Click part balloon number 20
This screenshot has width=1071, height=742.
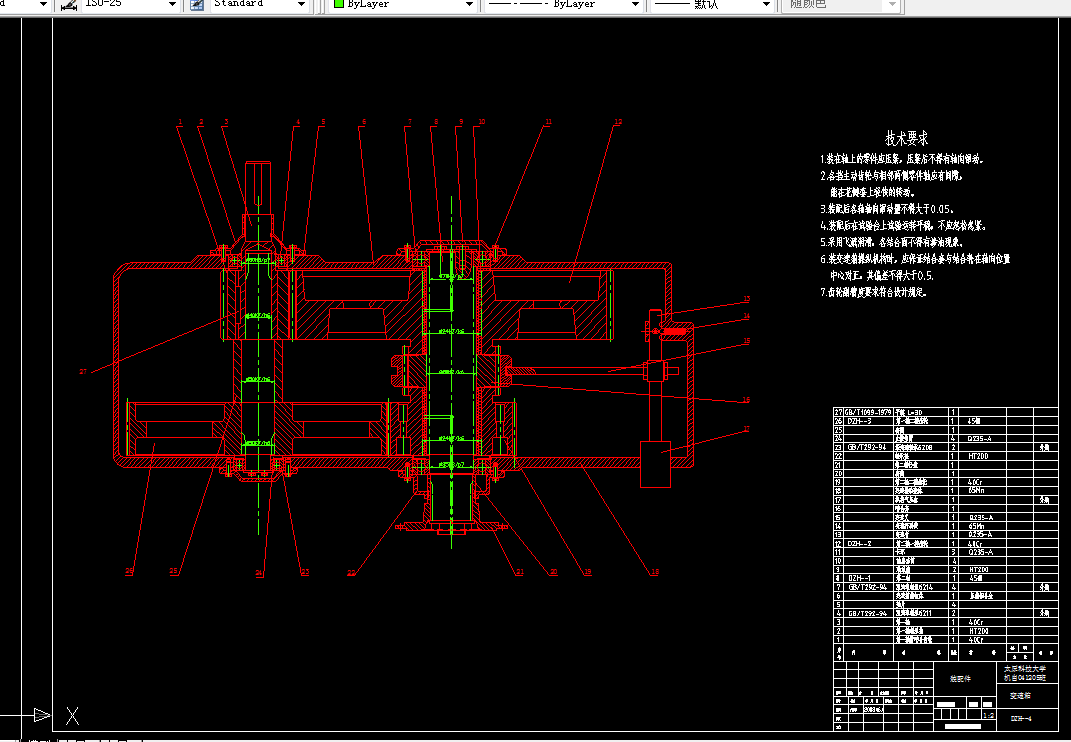tap(553, 572)
